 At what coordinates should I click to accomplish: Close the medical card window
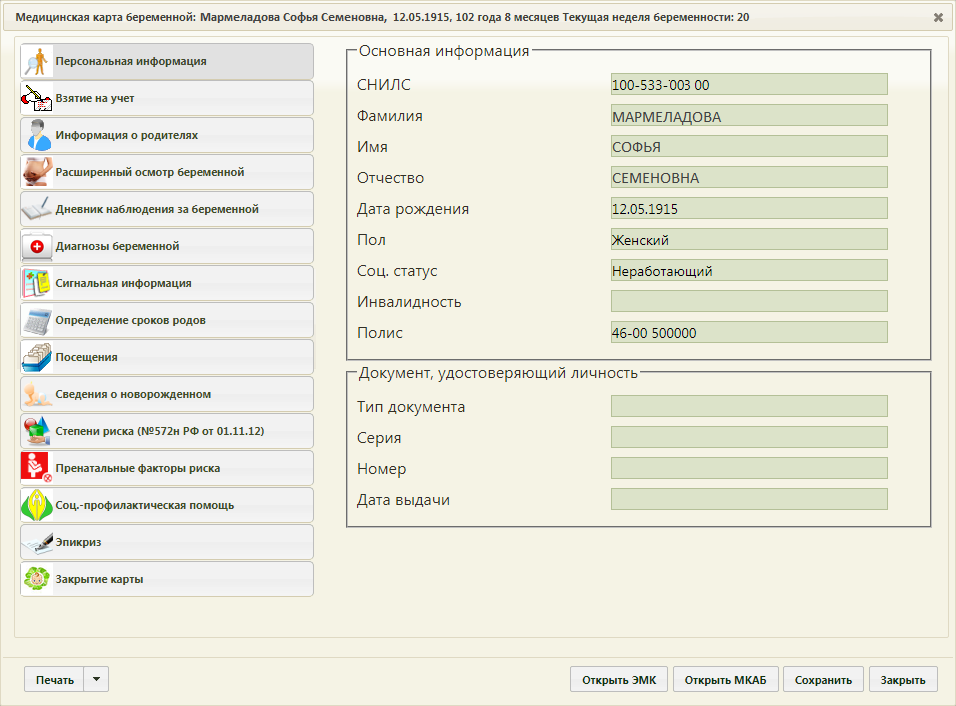pyautogui.click(x=938, y=18)
